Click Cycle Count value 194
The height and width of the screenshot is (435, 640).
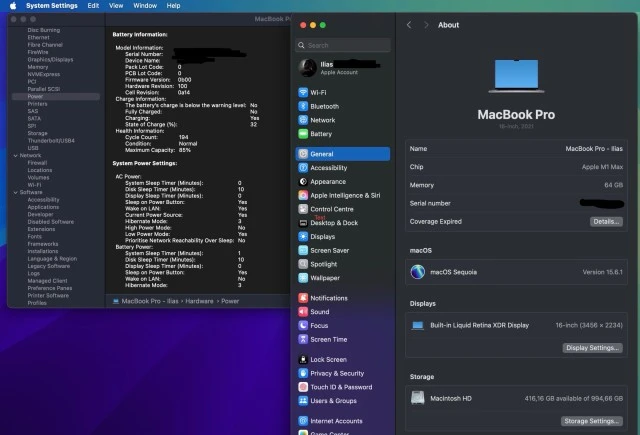[x=184, y=138]
